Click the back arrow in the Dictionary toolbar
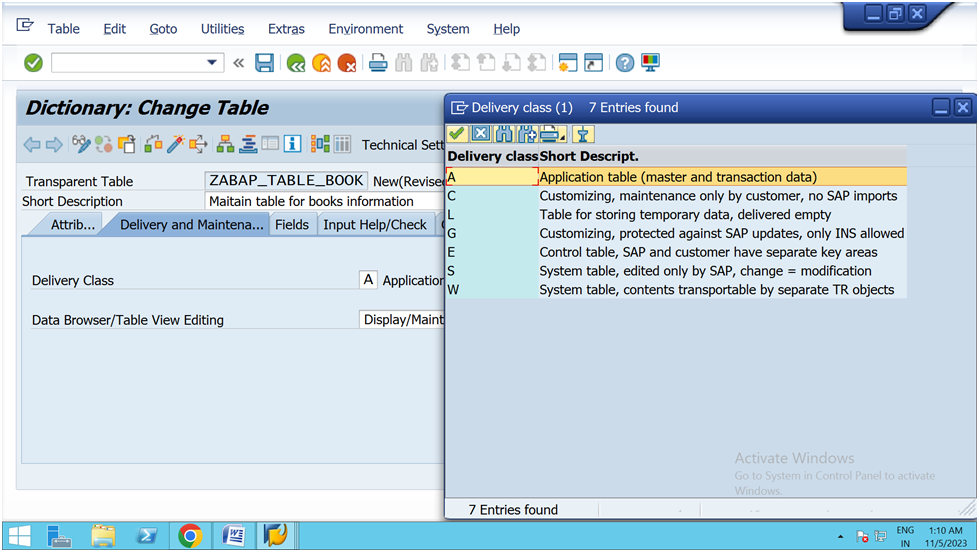 click(x=32, y=145)
